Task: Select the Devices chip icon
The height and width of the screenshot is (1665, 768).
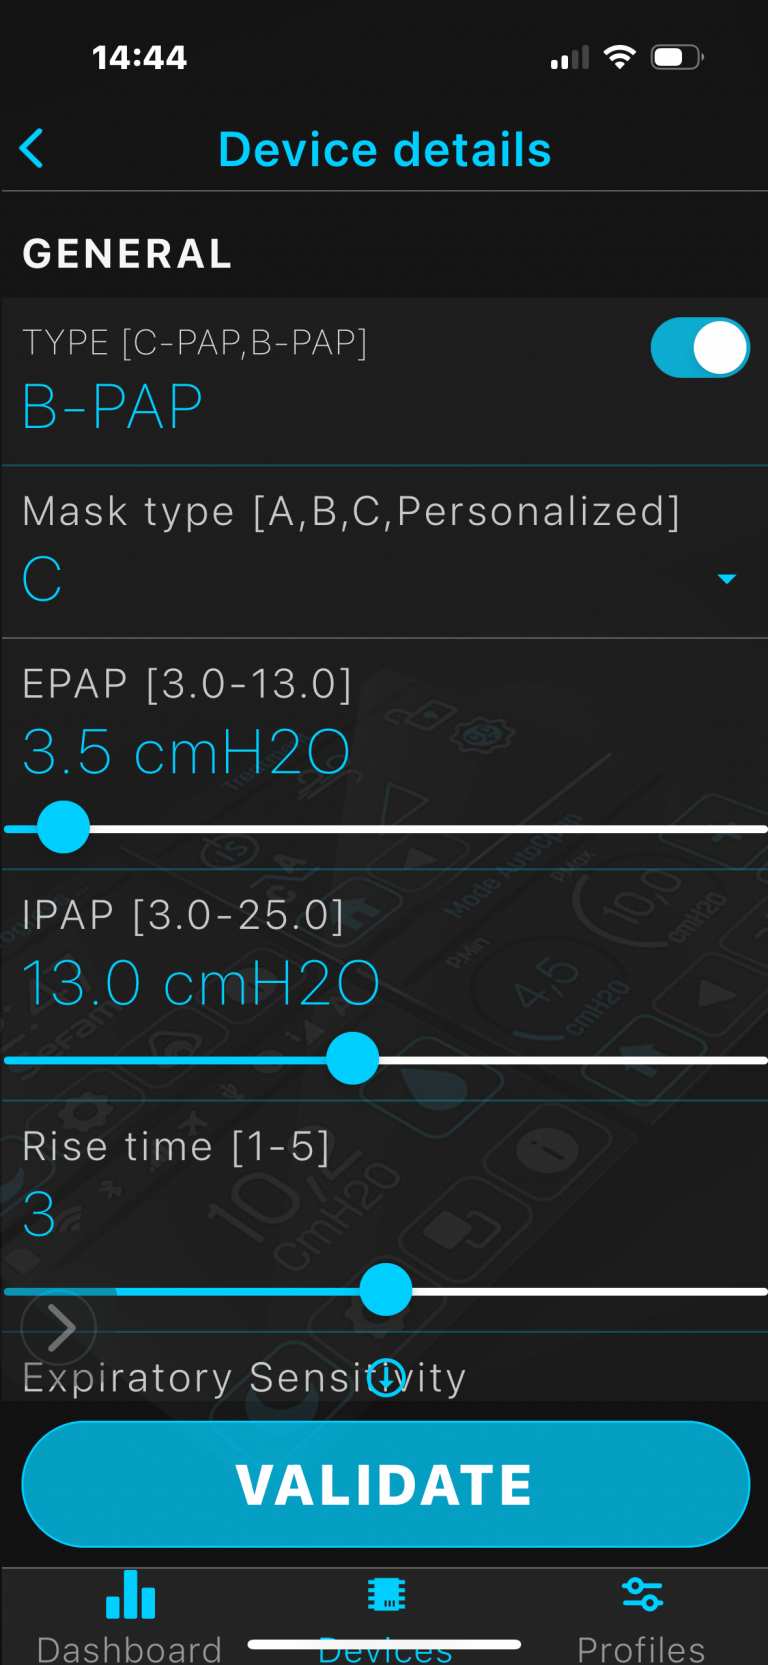Action: [x=385, y=1594]
